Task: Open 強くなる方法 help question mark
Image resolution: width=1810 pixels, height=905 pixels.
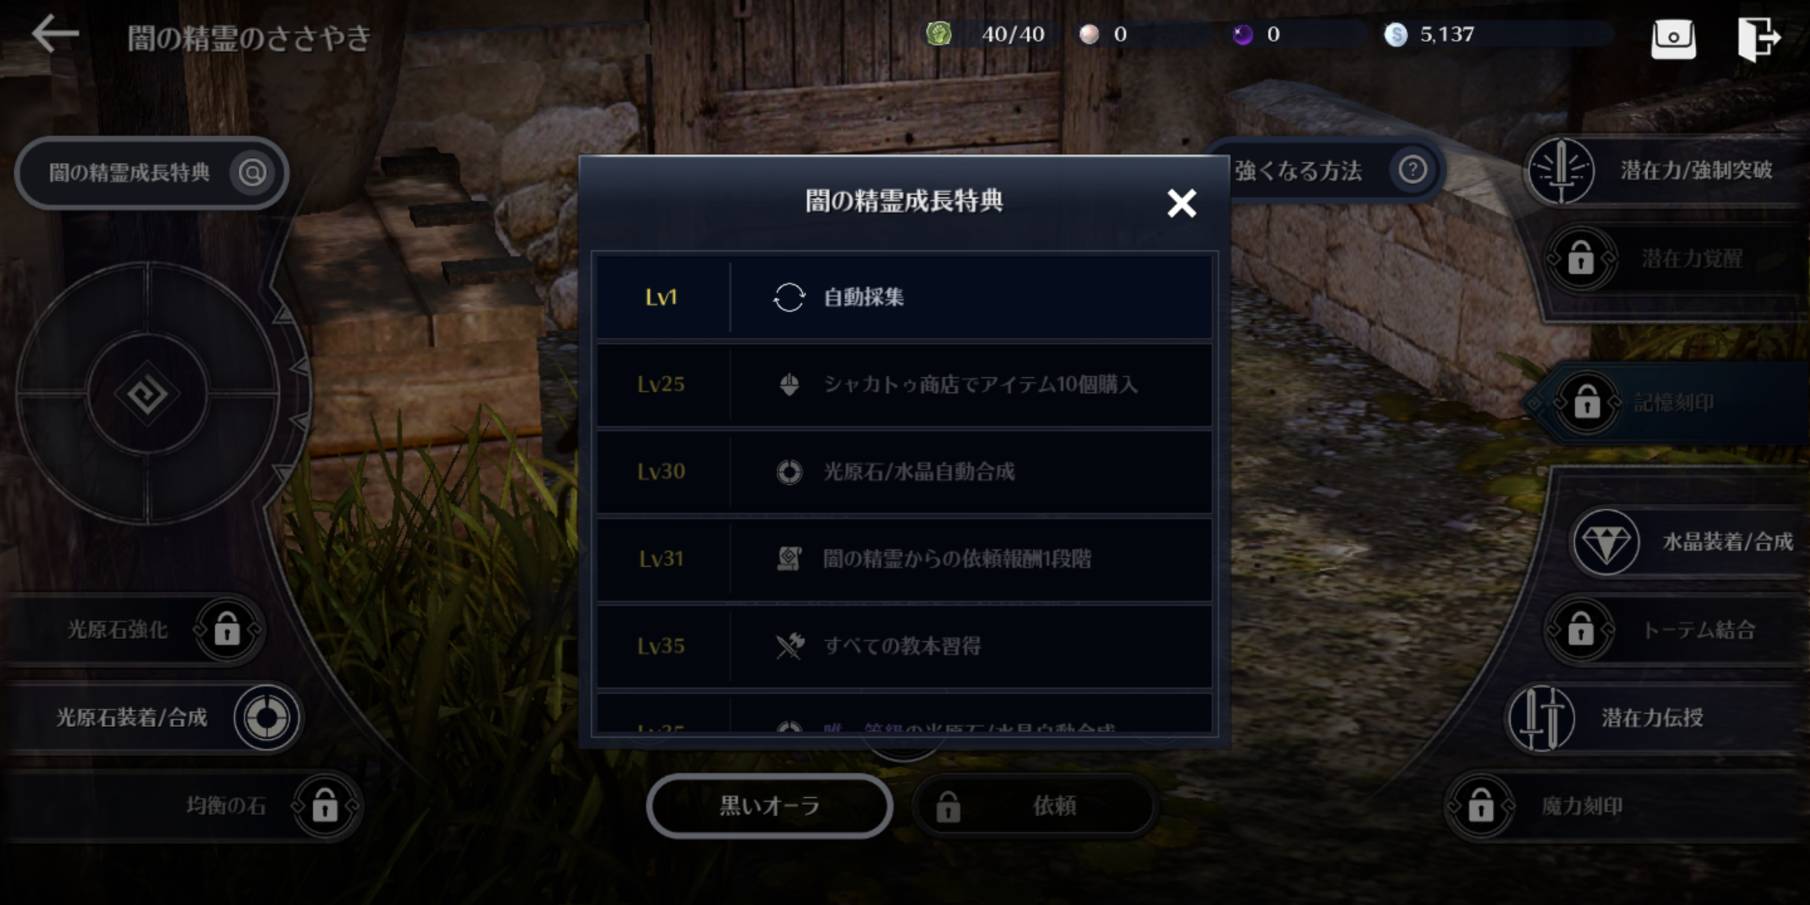Action: click(x=1412, y=170)
